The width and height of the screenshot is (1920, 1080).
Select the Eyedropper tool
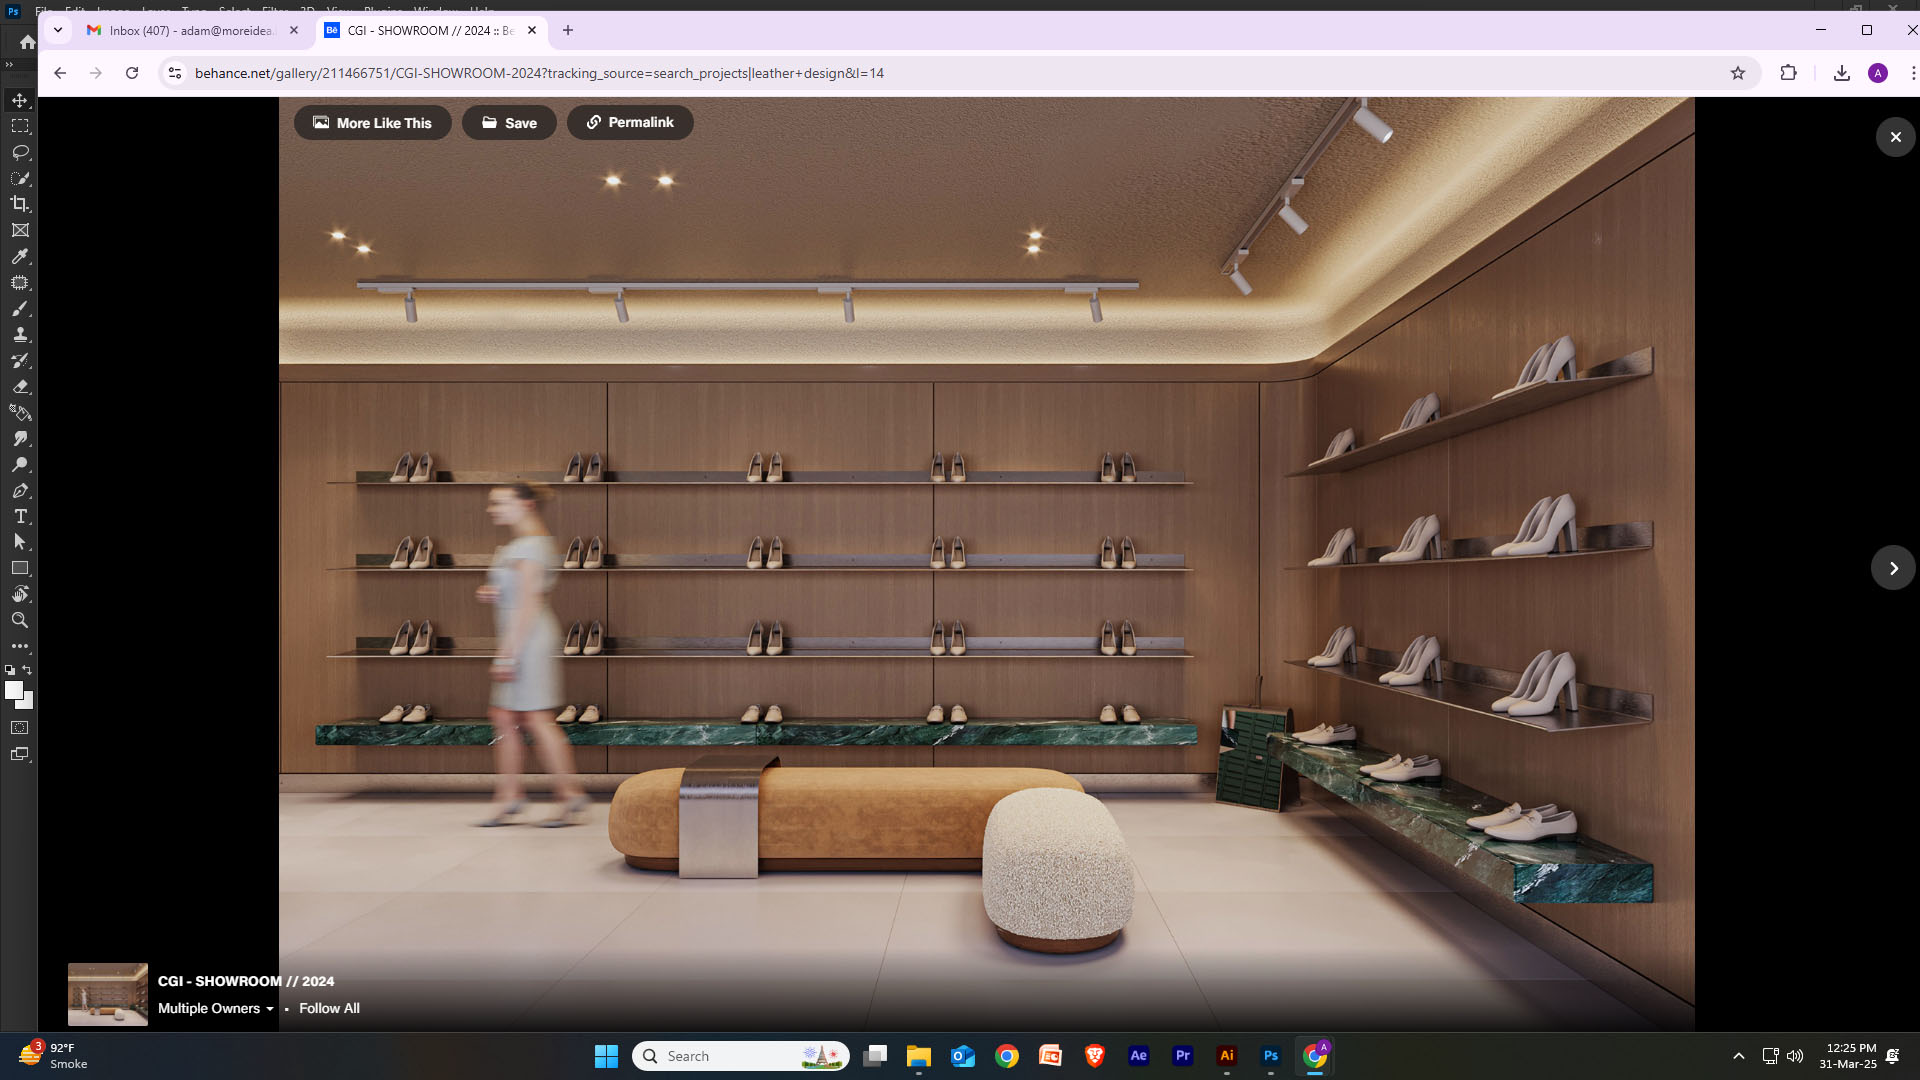point(20,256)
